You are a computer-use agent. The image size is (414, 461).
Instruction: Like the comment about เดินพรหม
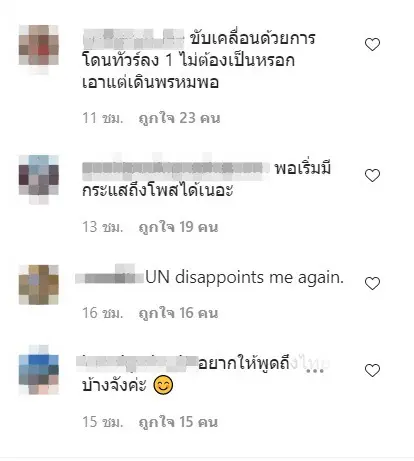coord(372,44)
